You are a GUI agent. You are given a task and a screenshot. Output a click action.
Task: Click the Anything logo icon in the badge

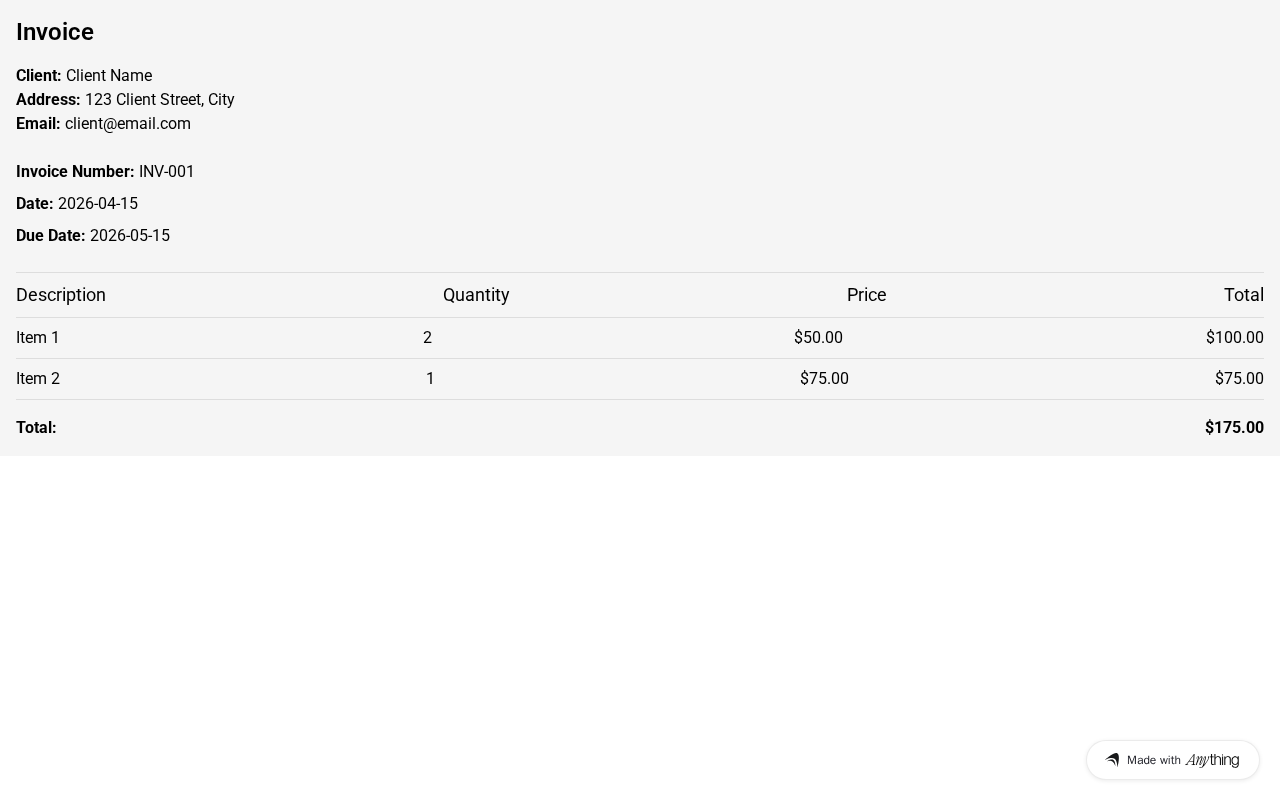[1112, 760]
